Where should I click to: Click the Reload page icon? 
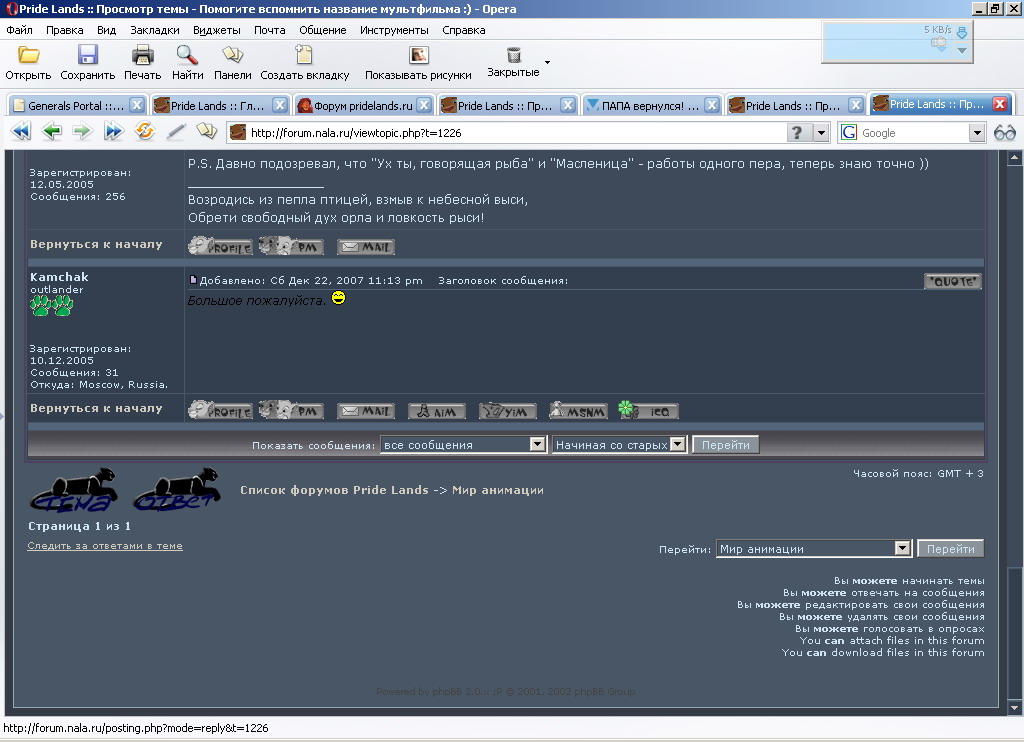point(145,132)
